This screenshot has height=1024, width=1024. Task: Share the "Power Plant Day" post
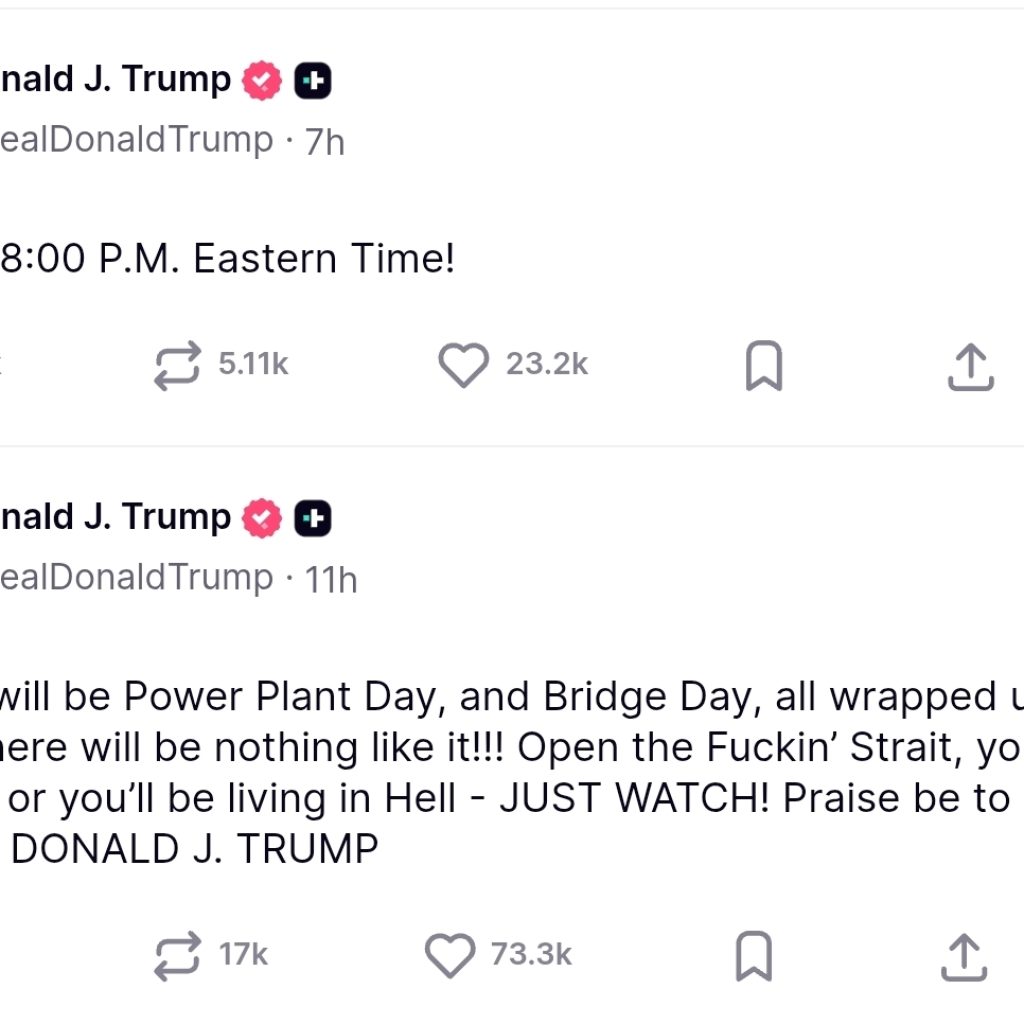[x=964, y=957]
